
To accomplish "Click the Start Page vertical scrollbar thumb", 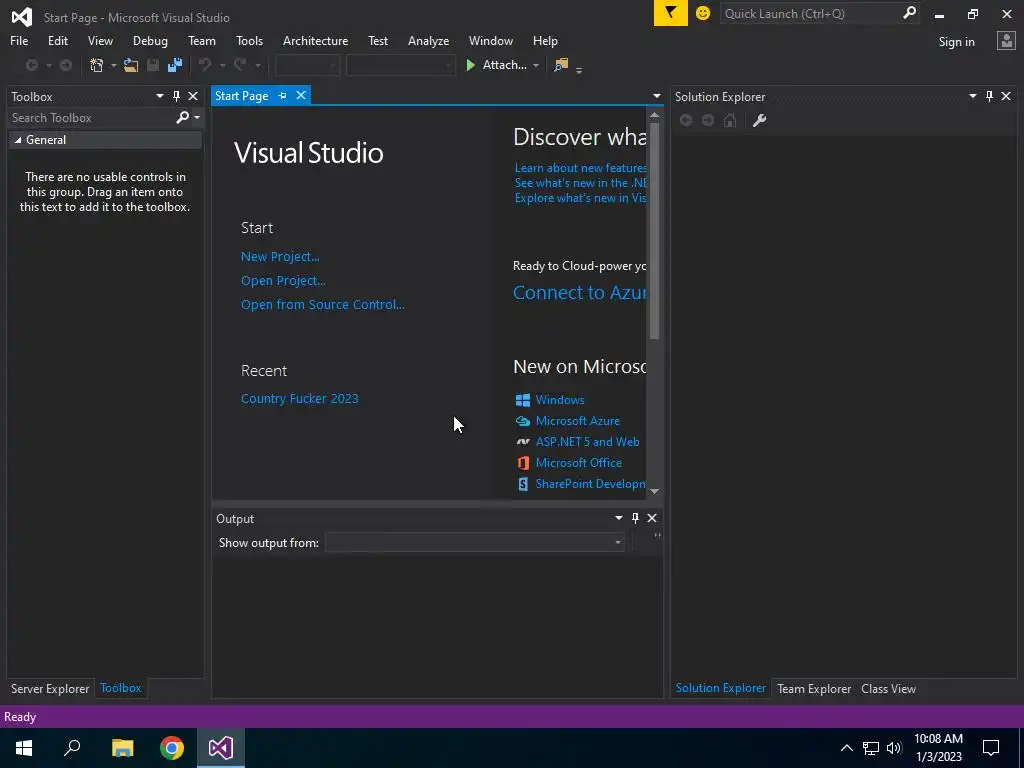I will point(654,231).
